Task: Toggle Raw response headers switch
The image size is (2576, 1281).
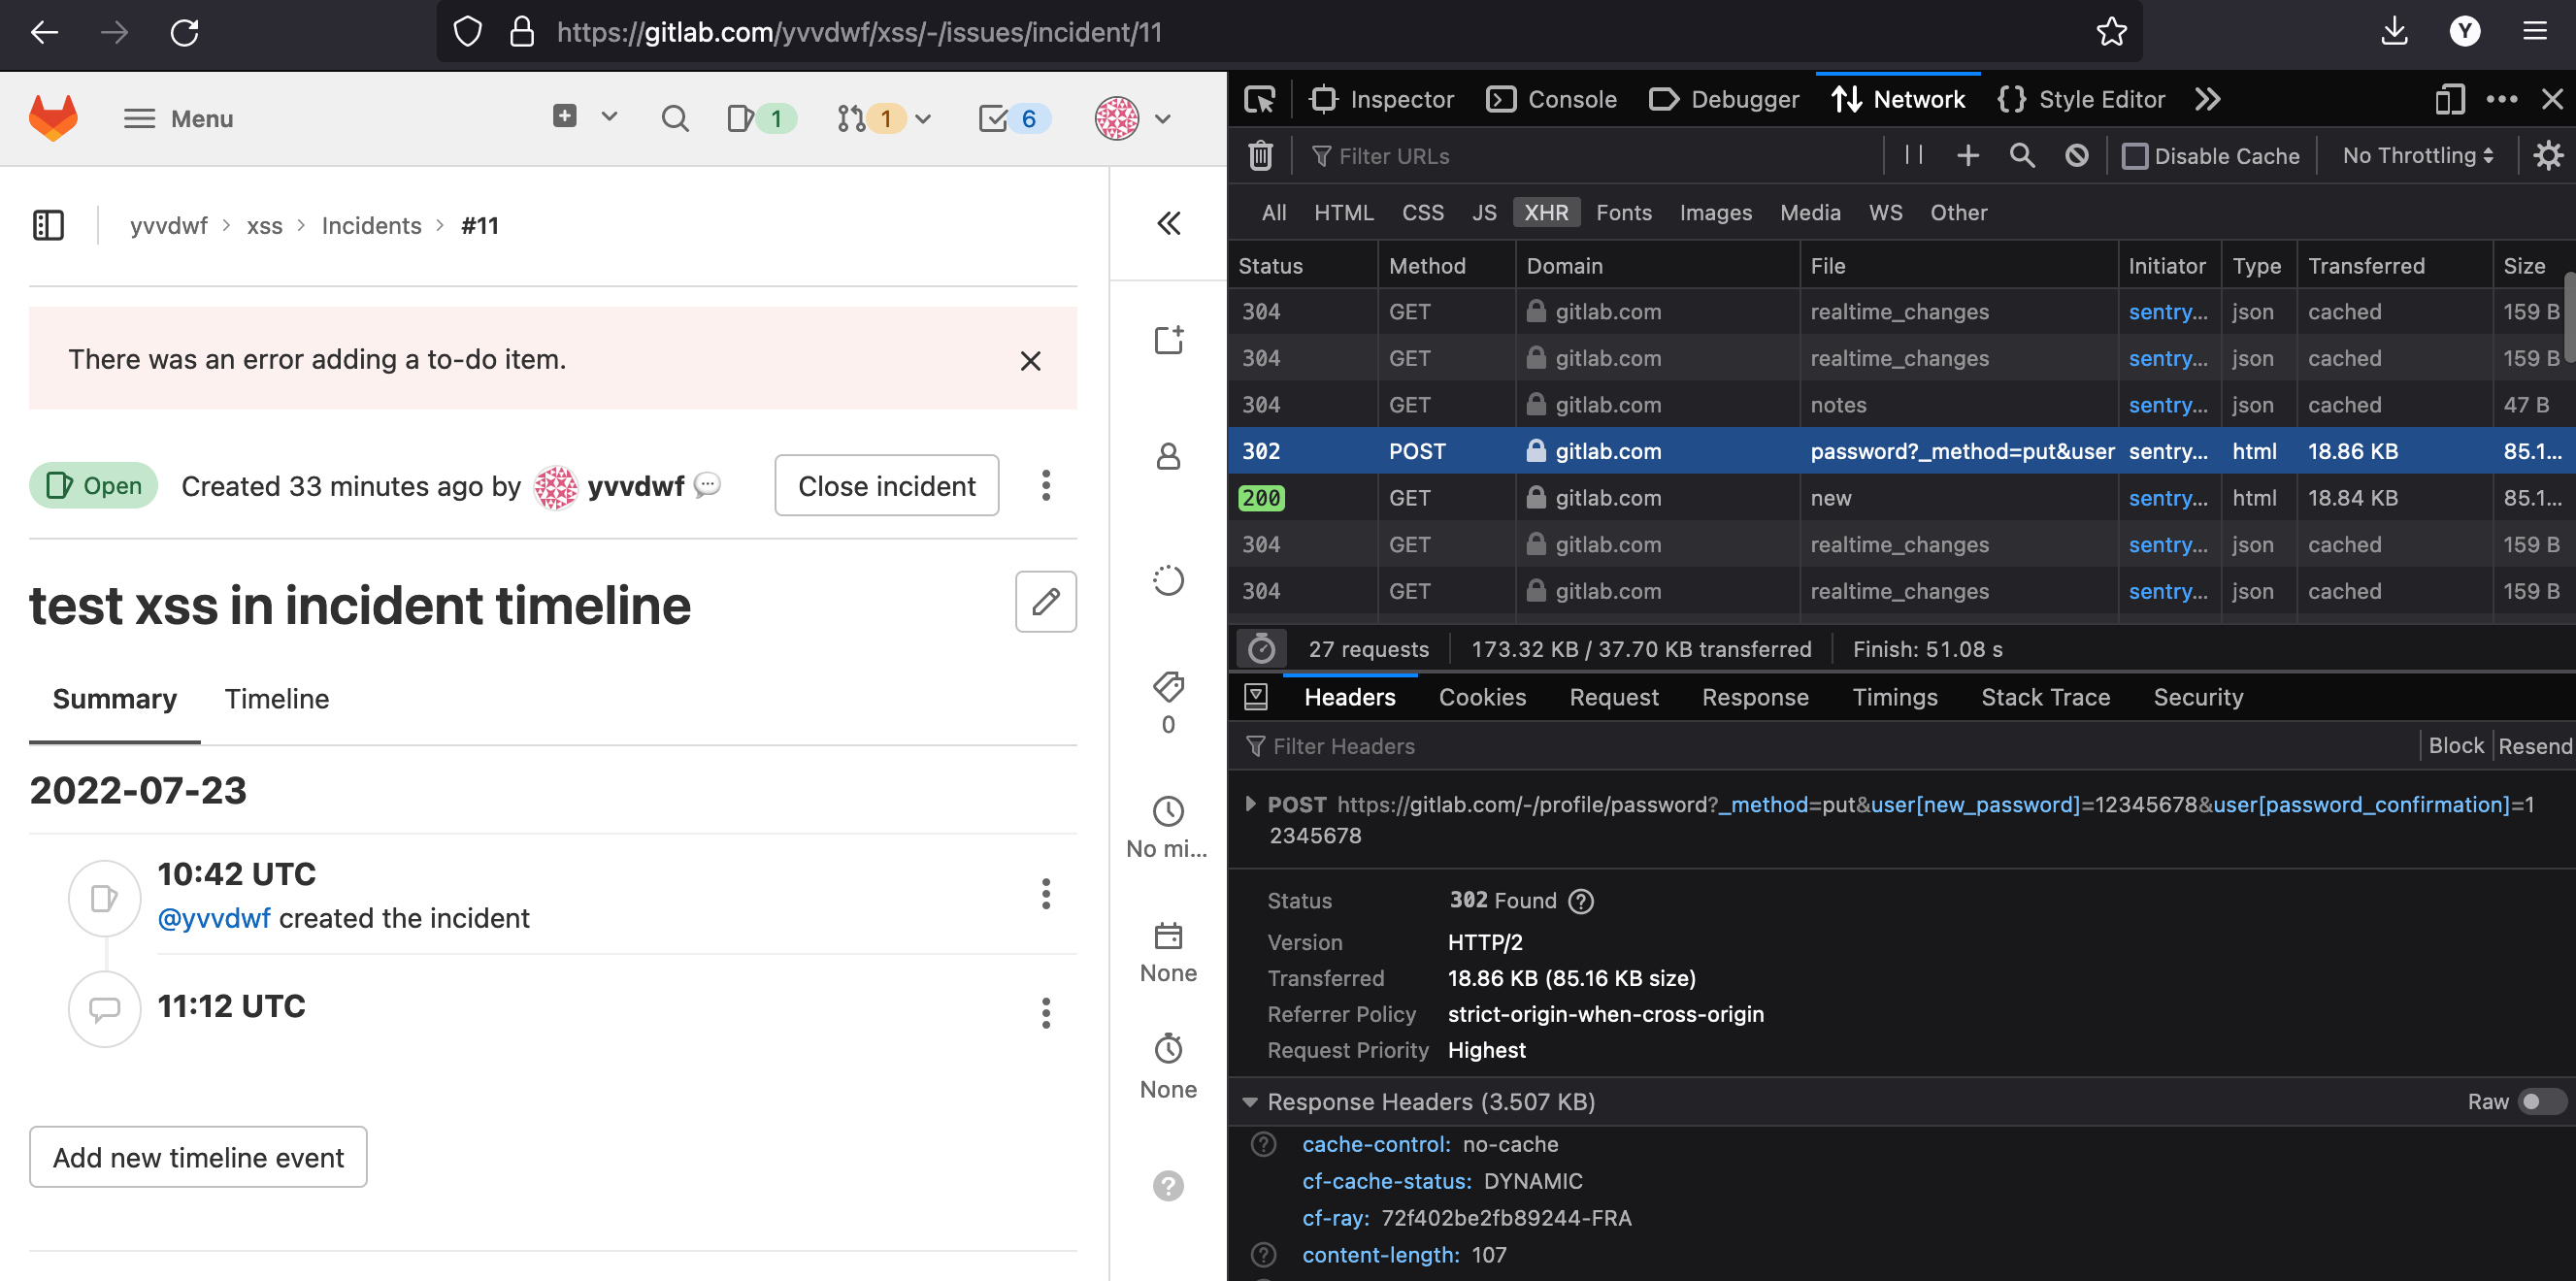Action: click(x=2540, y=1102)
